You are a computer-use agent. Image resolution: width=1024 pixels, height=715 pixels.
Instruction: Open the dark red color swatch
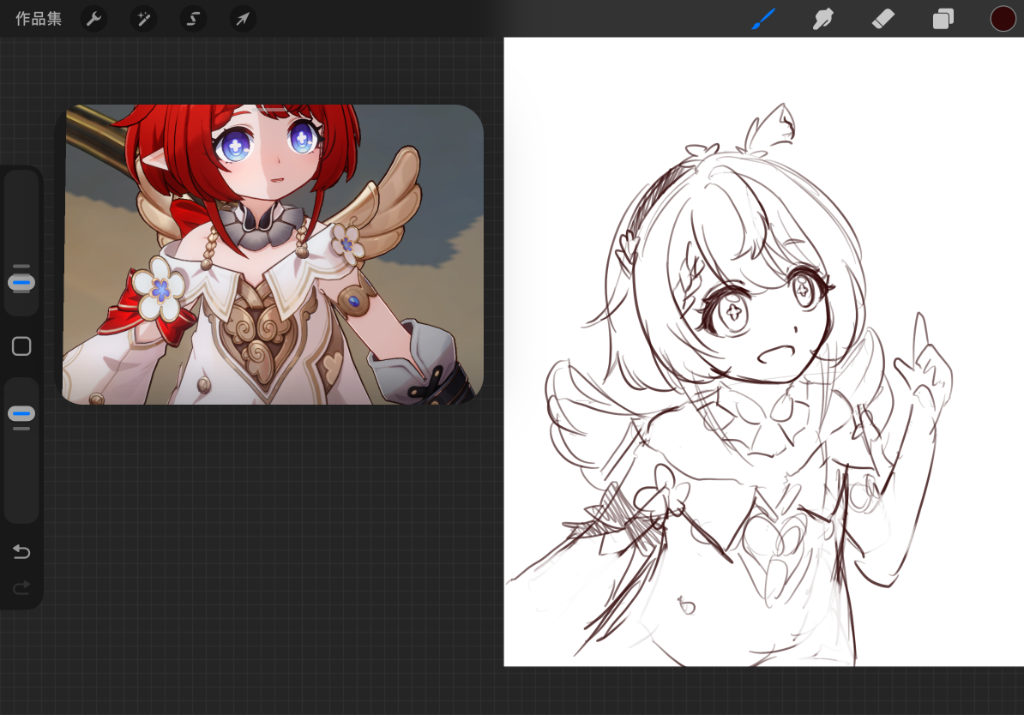pyautogui.click(x=1003, y=19)
